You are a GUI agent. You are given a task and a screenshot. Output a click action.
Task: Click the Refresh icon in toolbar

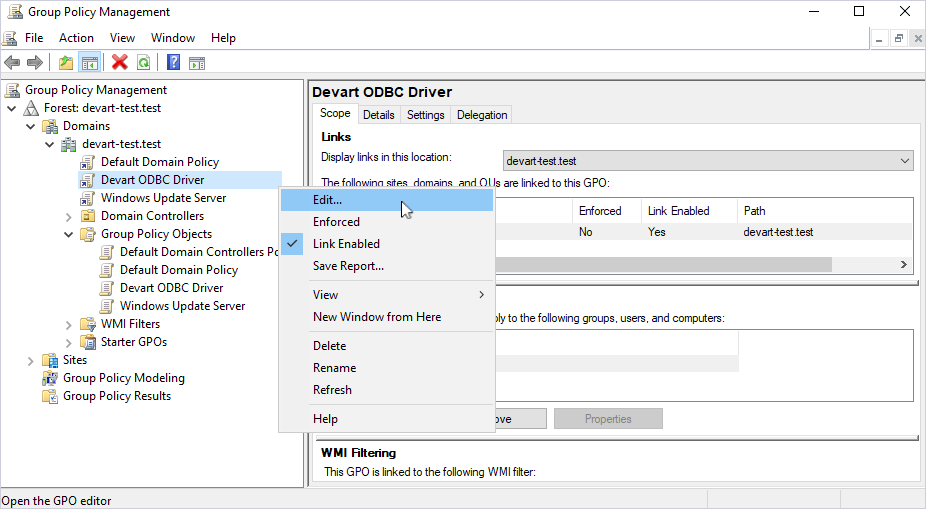click(x=144, y=63)
